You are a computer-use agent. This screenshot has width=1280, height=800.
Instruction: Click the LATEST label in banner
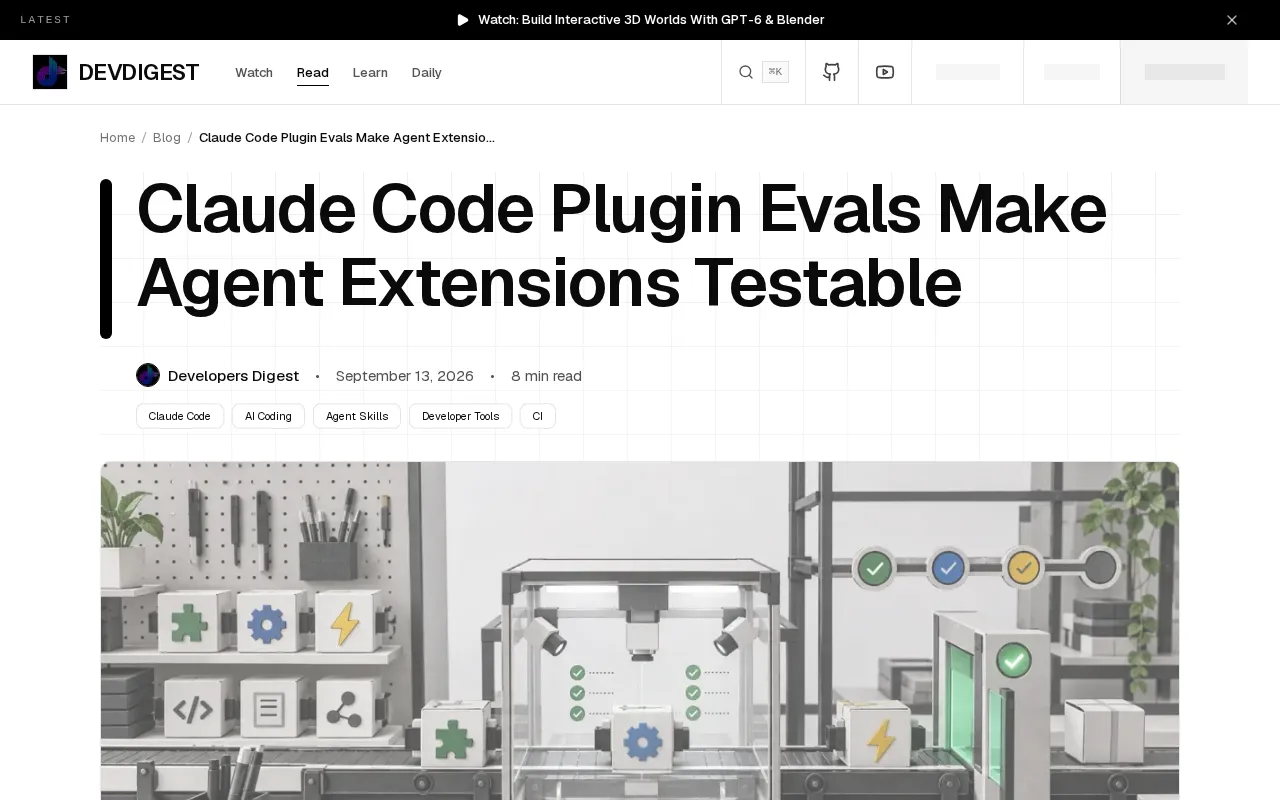[x=46, y=20]
